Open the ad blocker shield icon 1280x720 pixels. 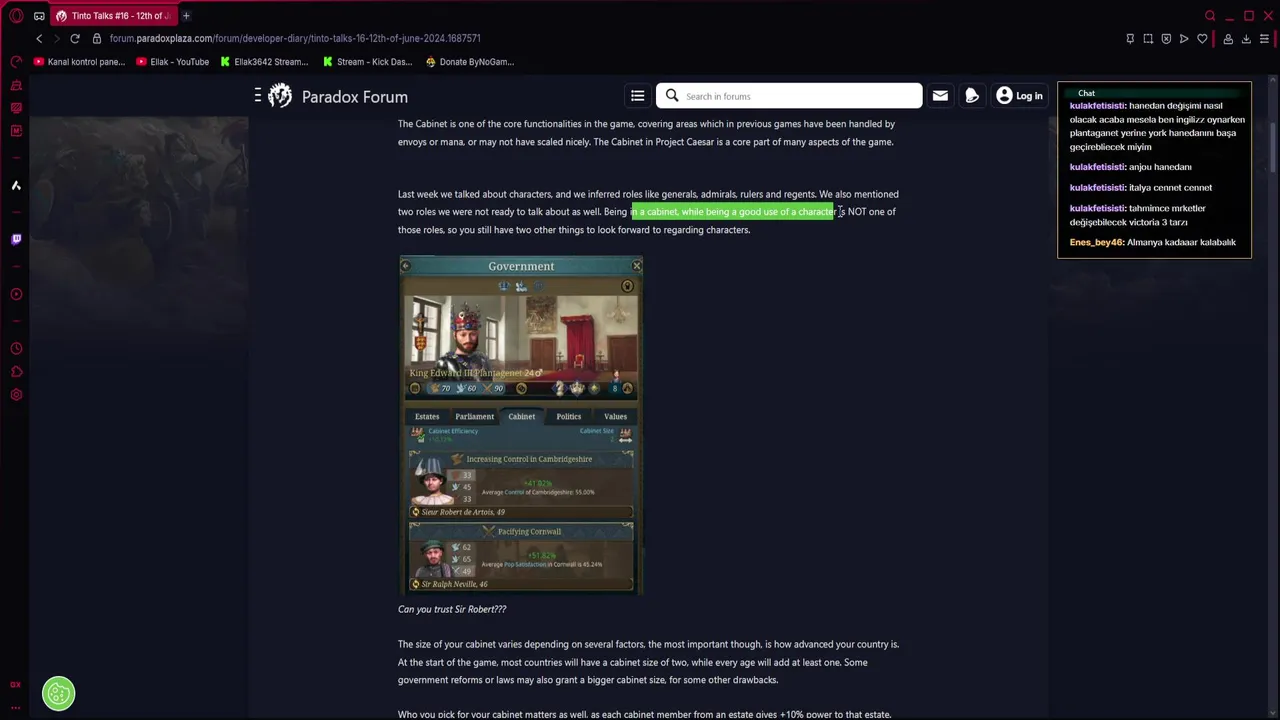pos(1166,39)
